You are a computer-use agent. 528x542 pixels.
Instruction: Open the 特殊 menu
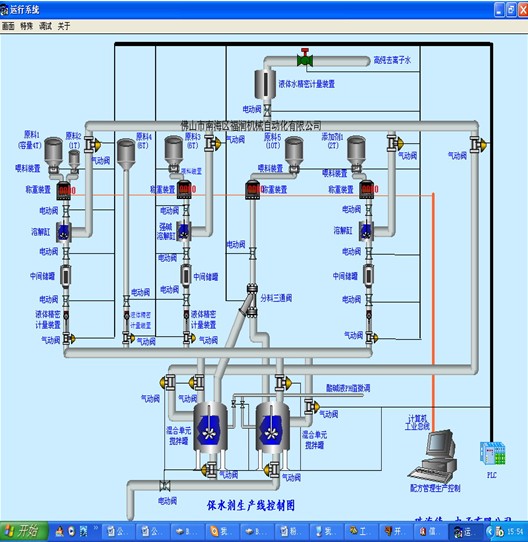27,26
